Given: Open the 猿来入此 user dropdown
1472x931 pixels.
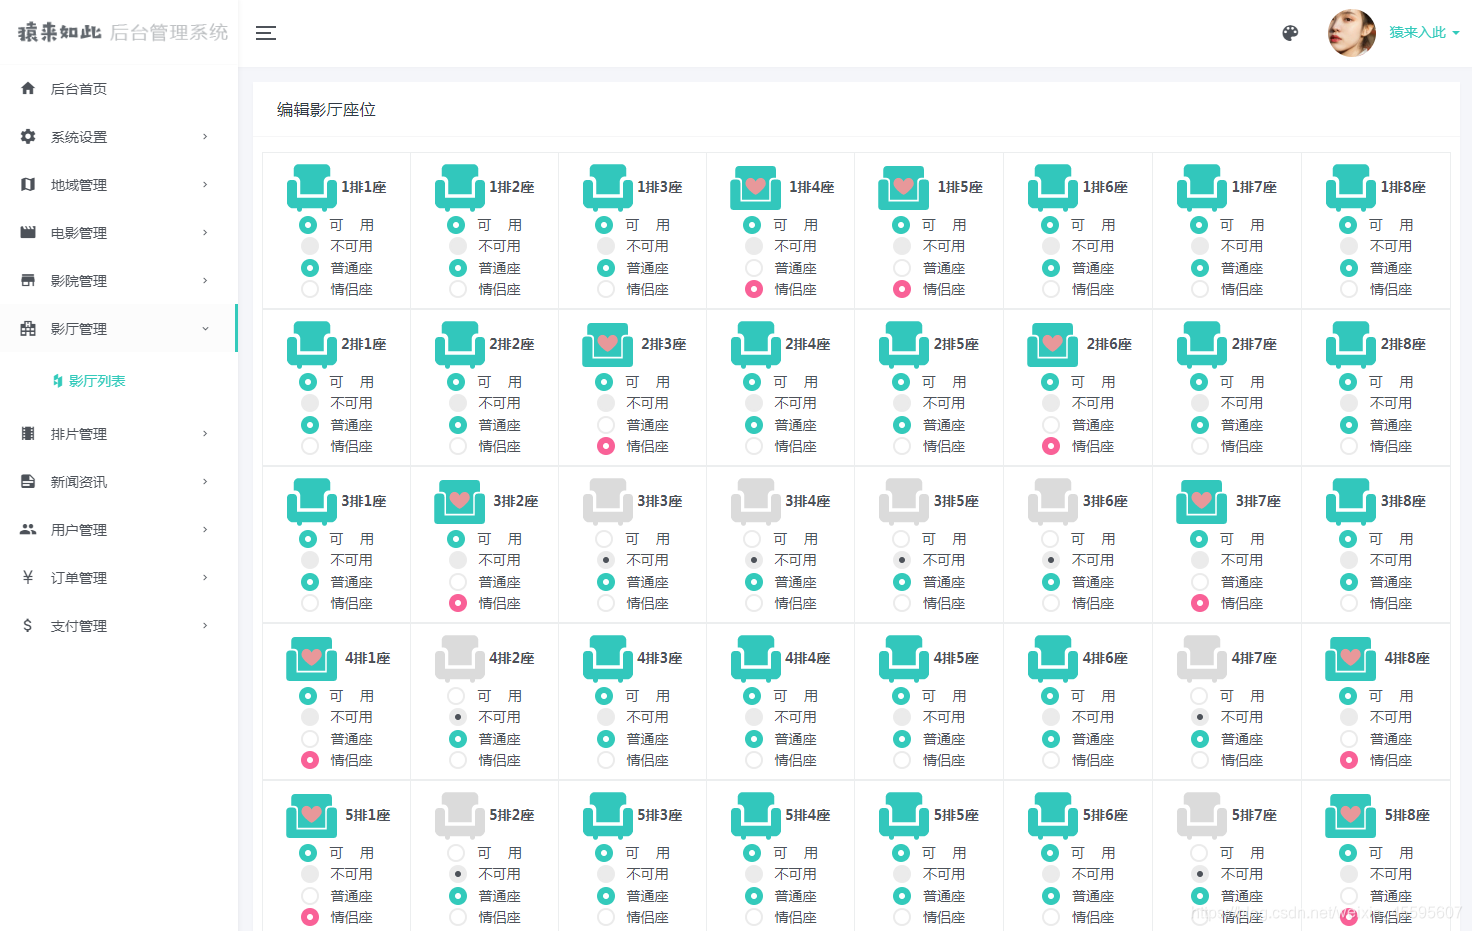Looking at the screenshot, I should pos(1424,33).
